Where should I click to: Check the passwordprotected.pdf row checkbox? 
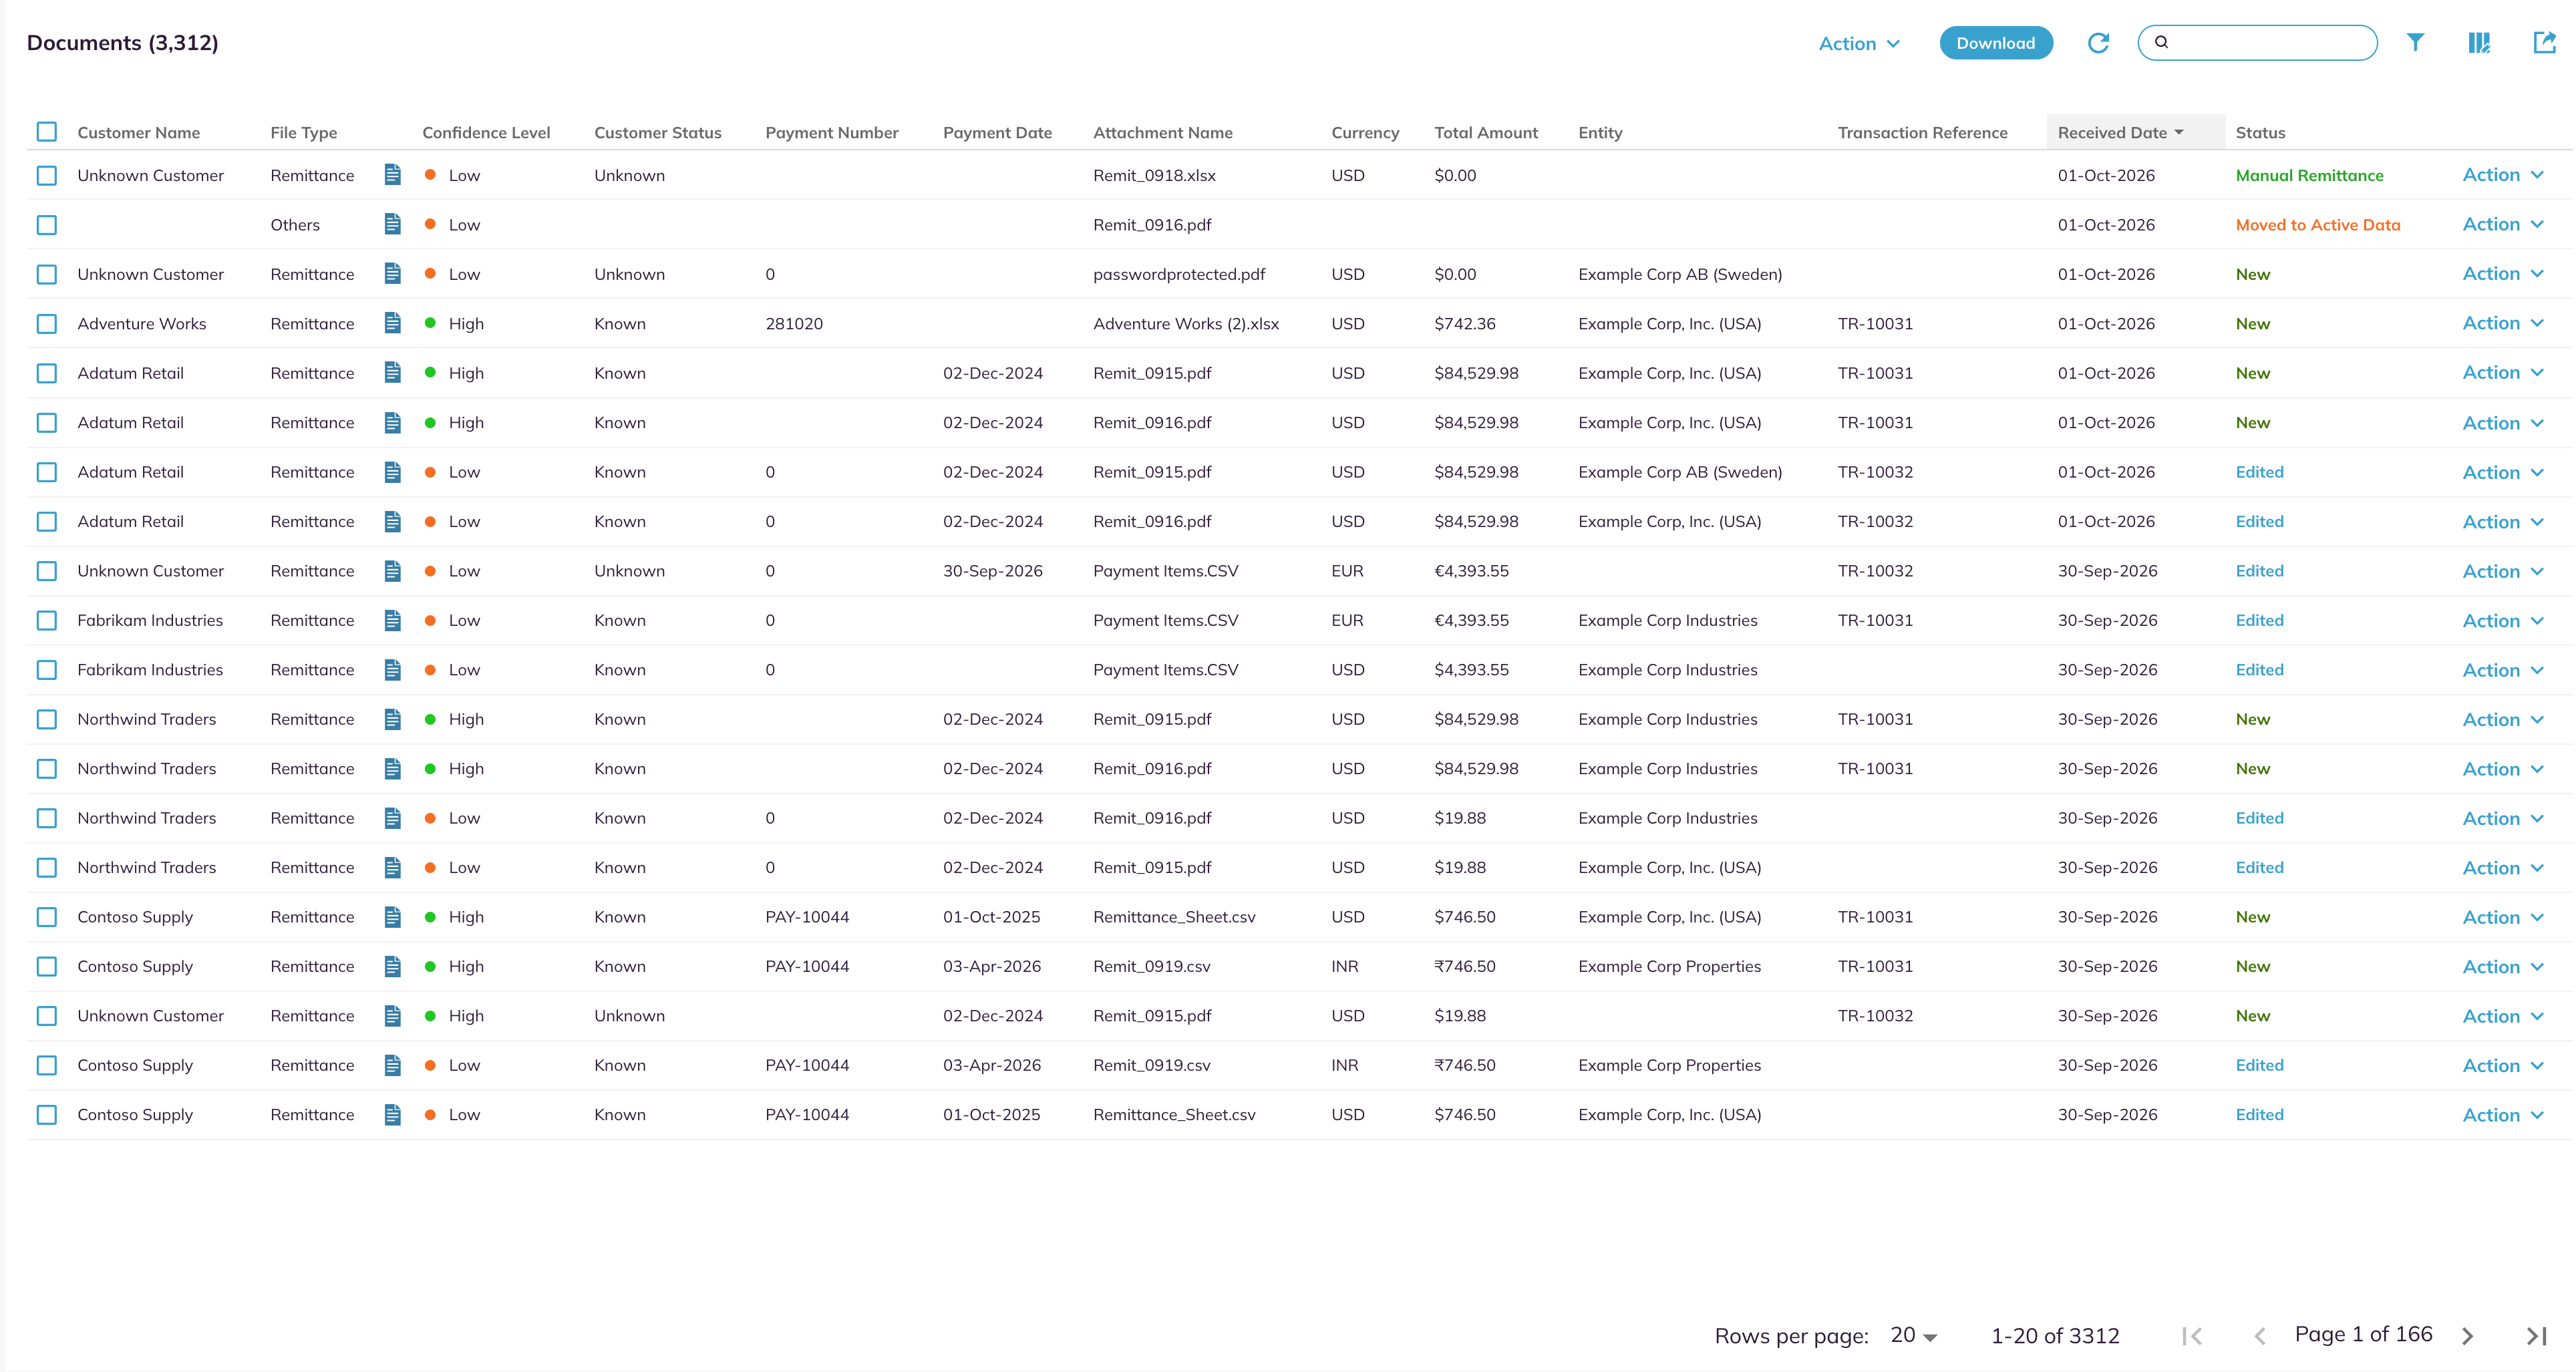click(47, 274)
